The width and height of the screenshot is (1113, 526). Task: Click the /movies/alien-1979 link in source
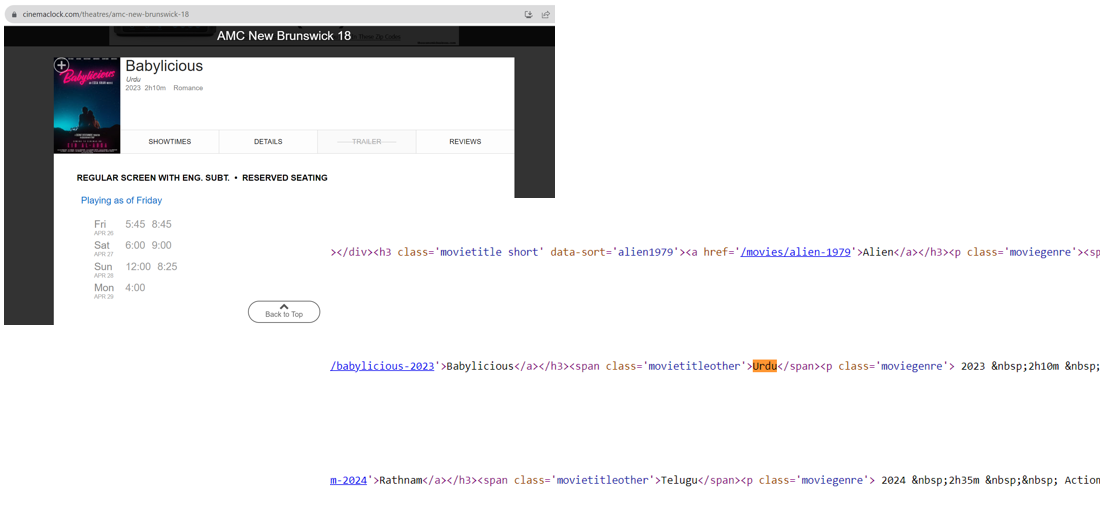795,252
